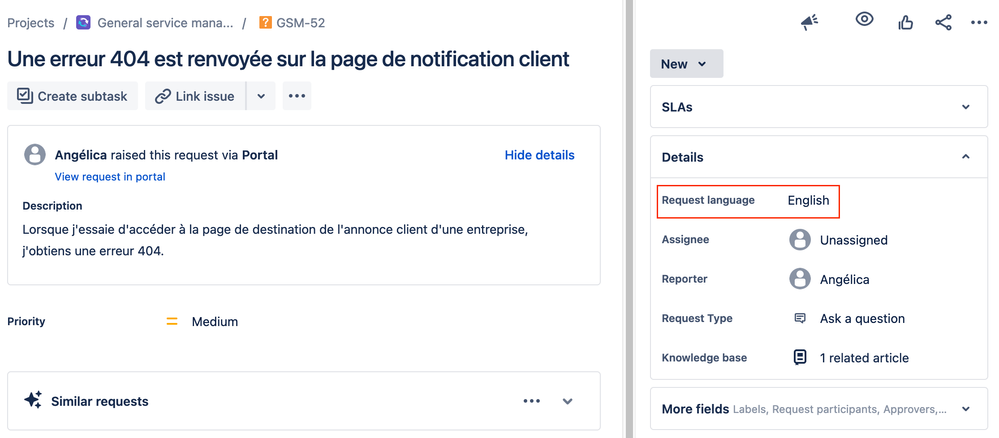Viewport: 999px width, 438px height.
Task: Click Hide details link
Action: pyautogui.click(x=540, y=155)
